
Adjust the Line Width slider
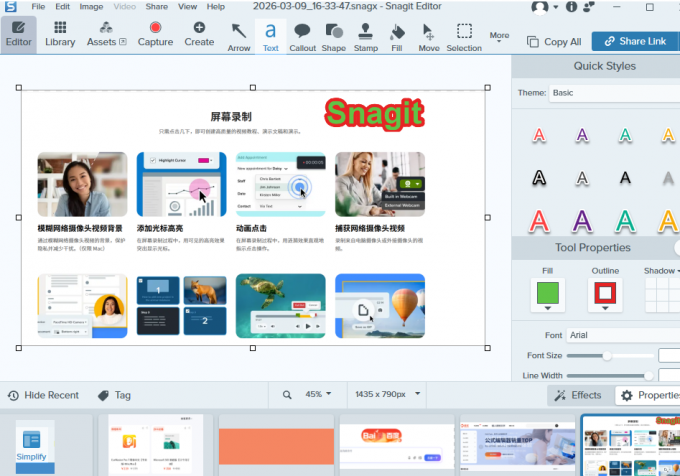(x=648, y=375)
